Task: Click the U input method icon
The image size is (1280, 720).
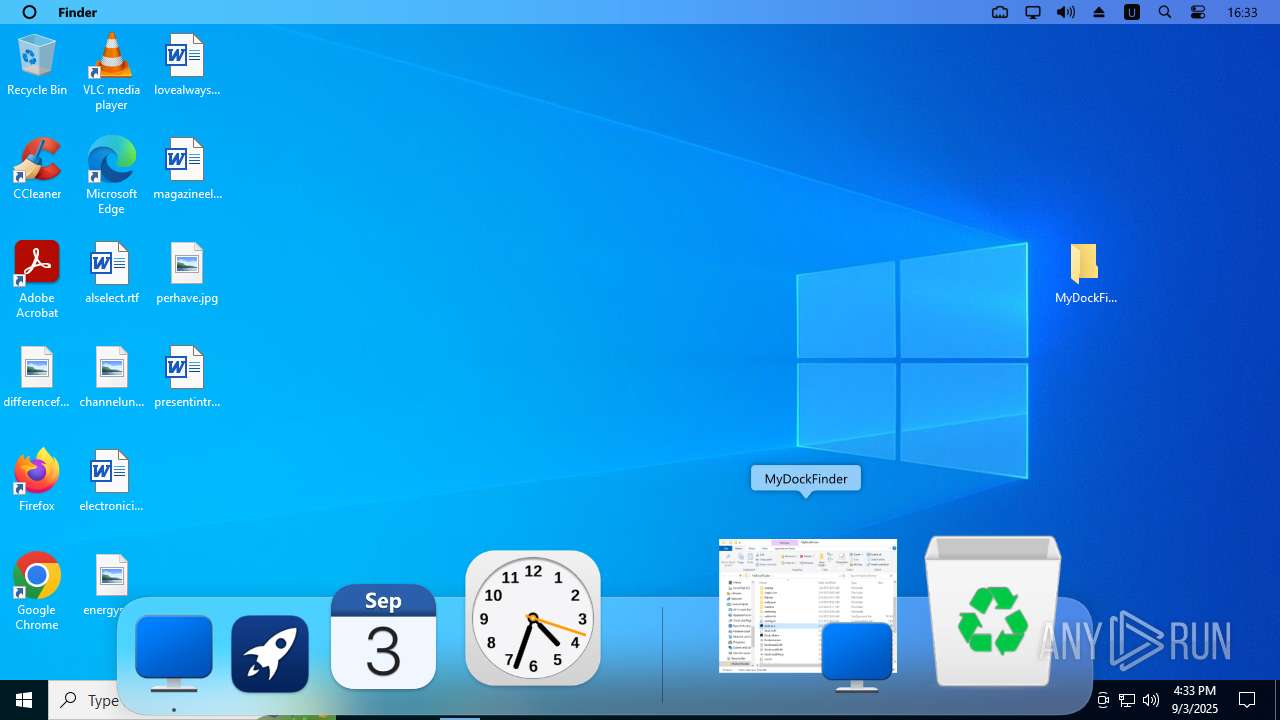Action: (x=1132, y=12)
